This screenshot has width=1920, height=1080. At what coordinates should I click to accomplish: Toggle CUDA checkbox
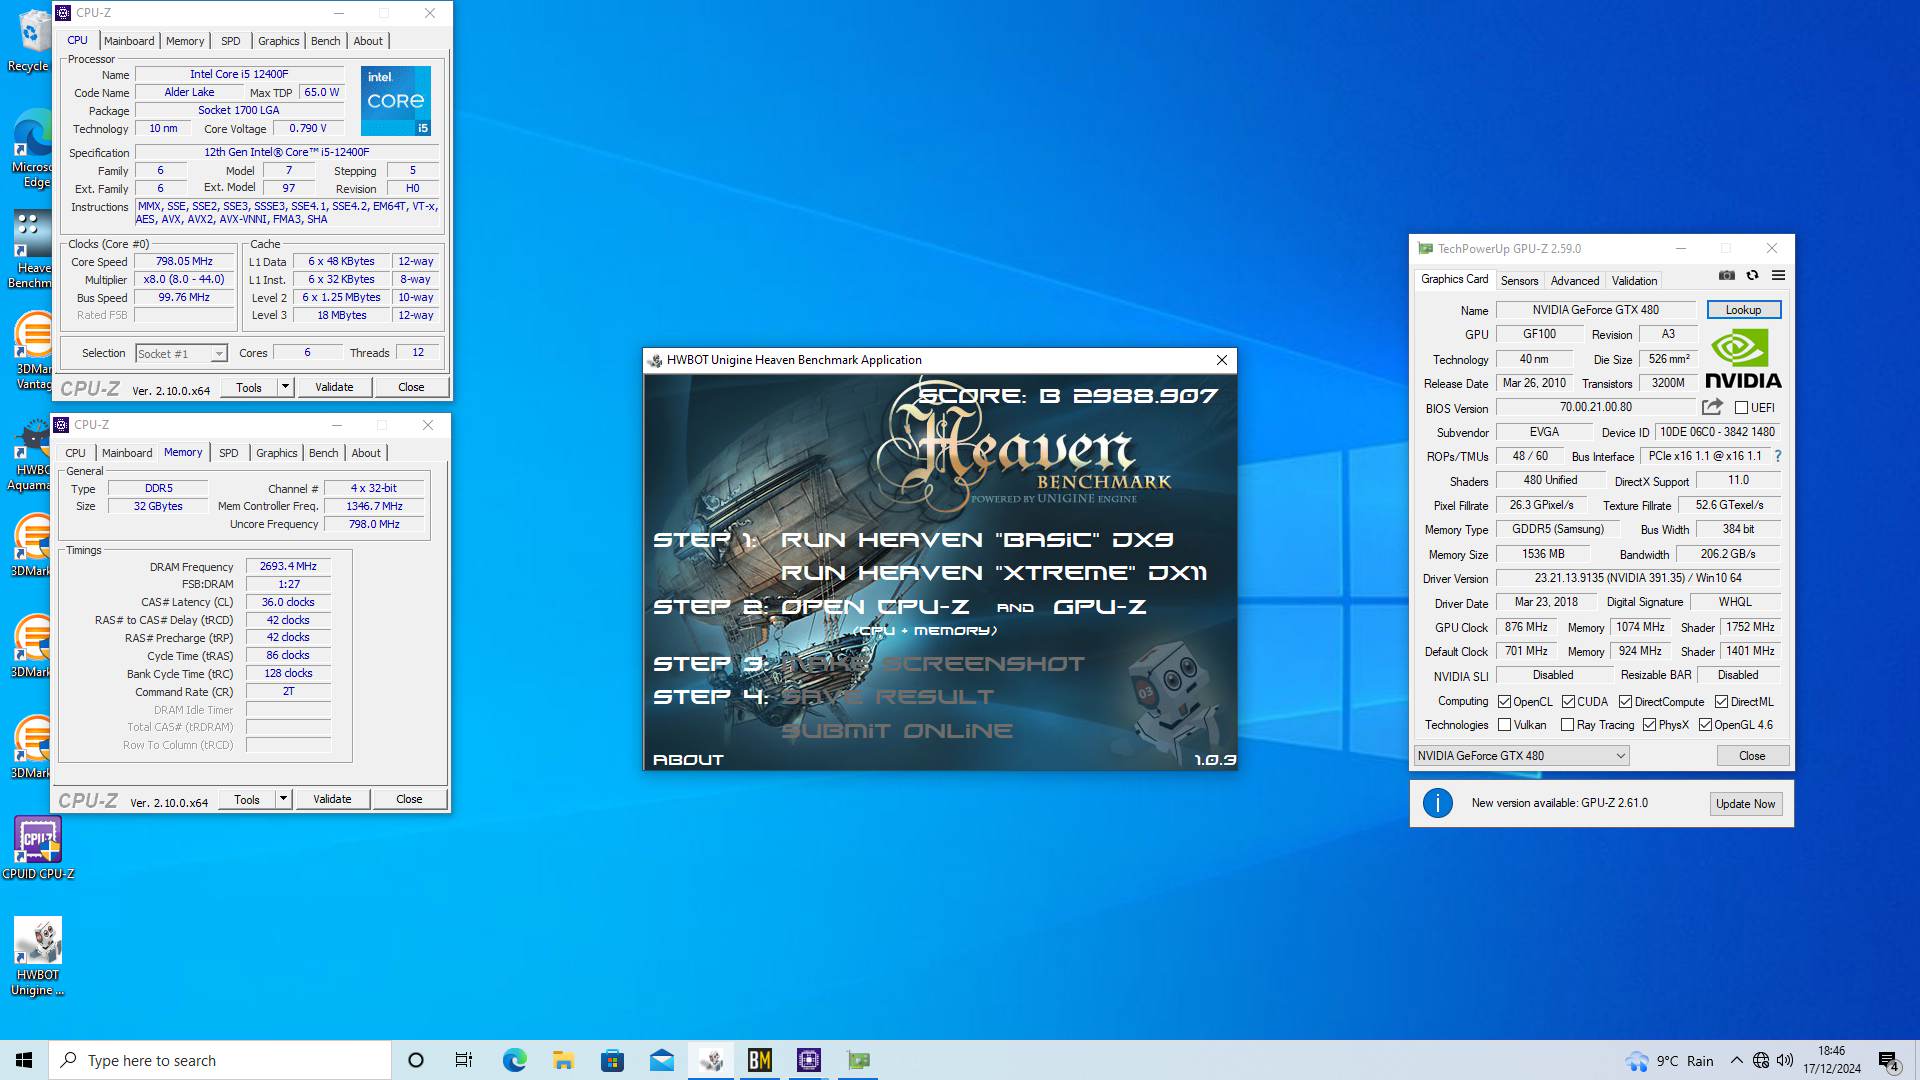pyautogui.click(x=1568, y=702)
